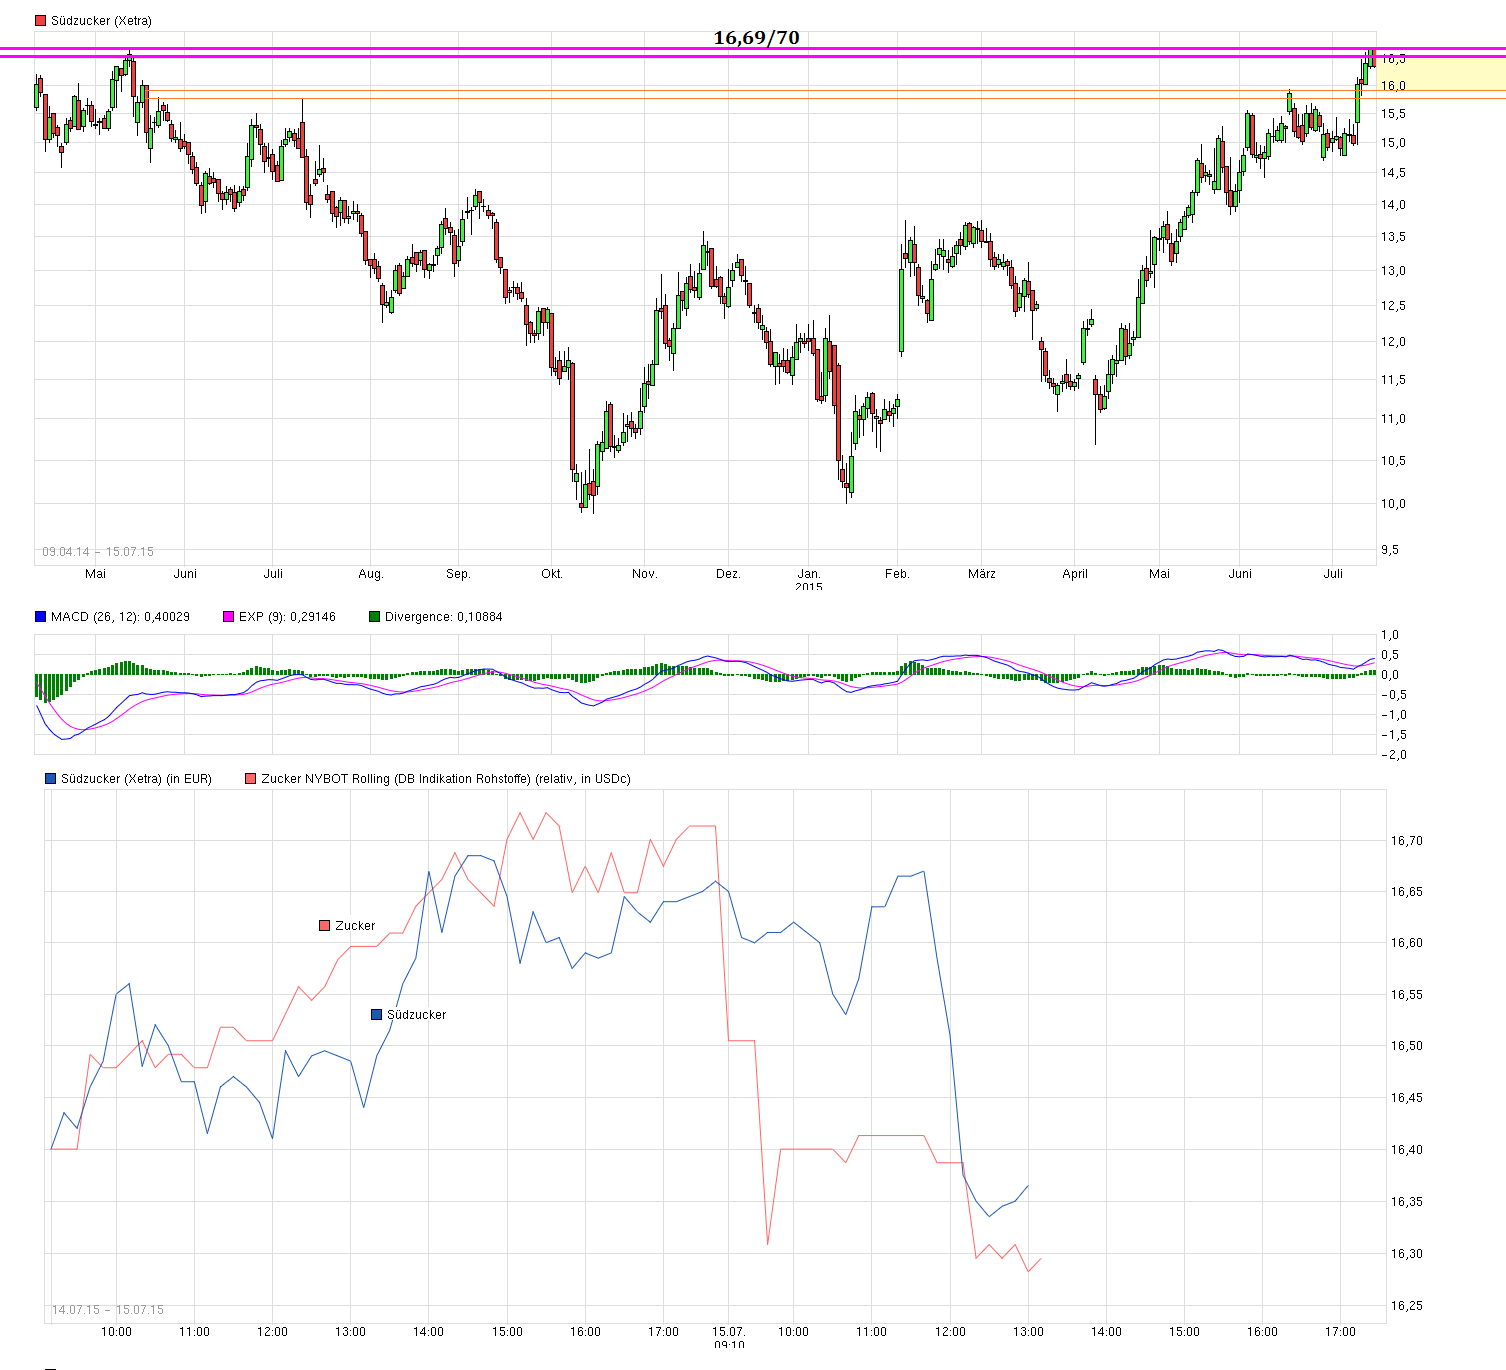
Task: Click the '16,70' intraday price axis value
Action: [x=1407, y=841]
